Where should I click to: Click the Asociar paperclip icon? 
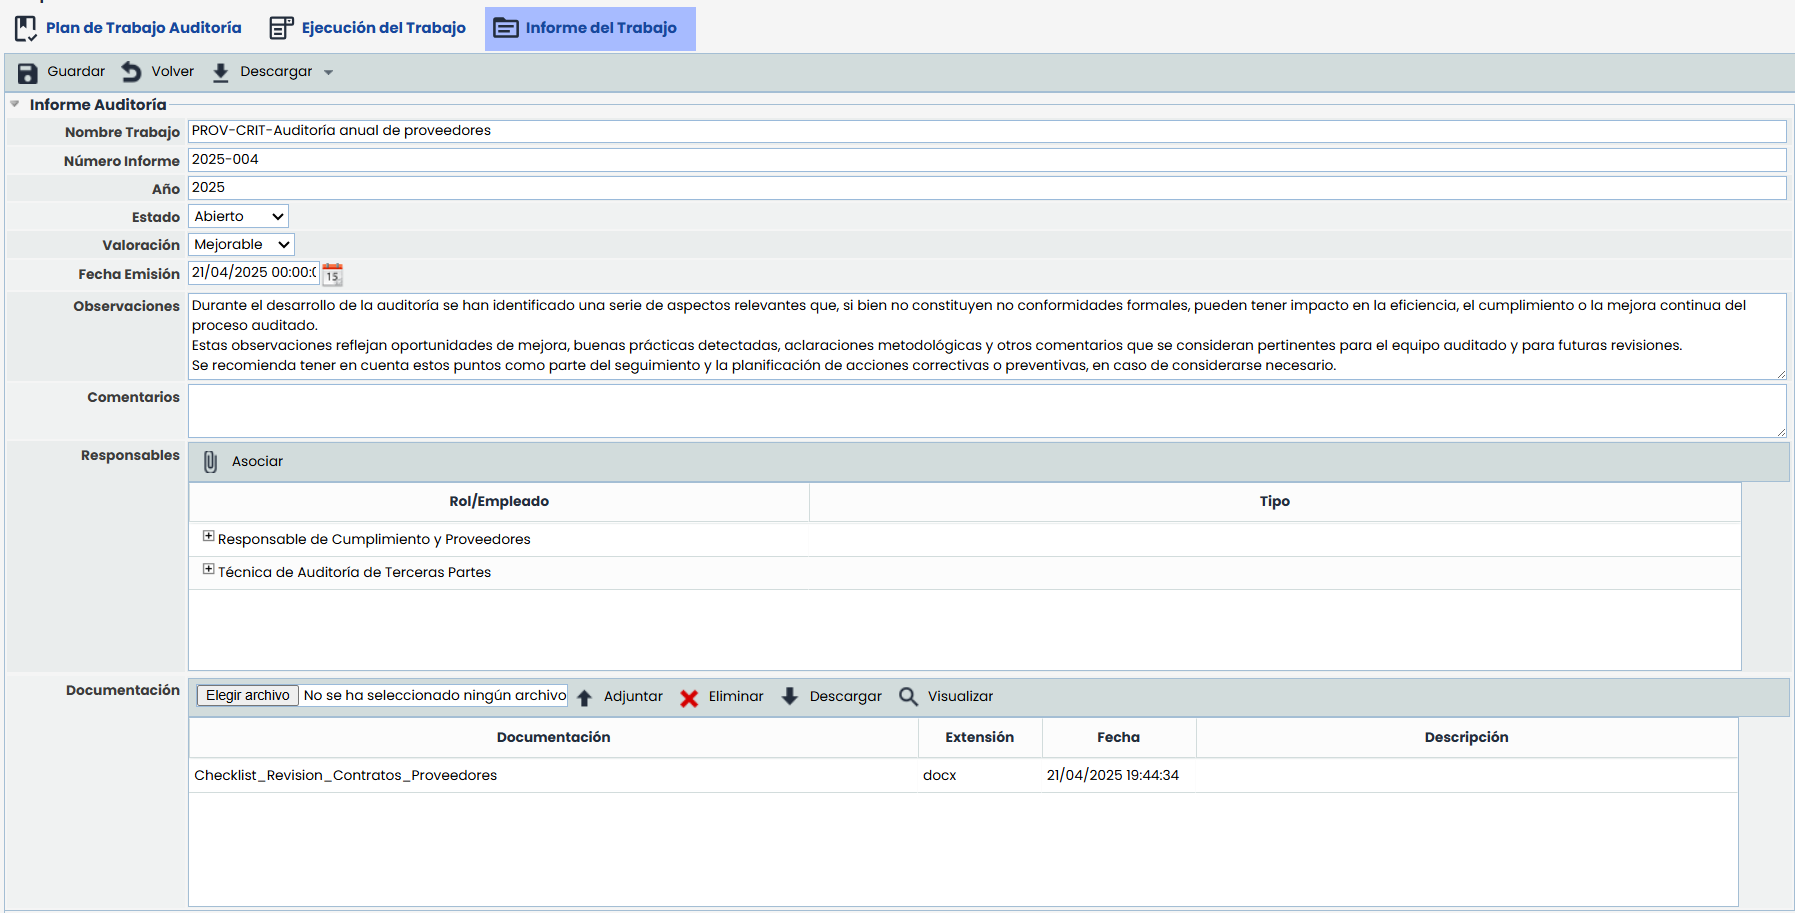(210, 462)
